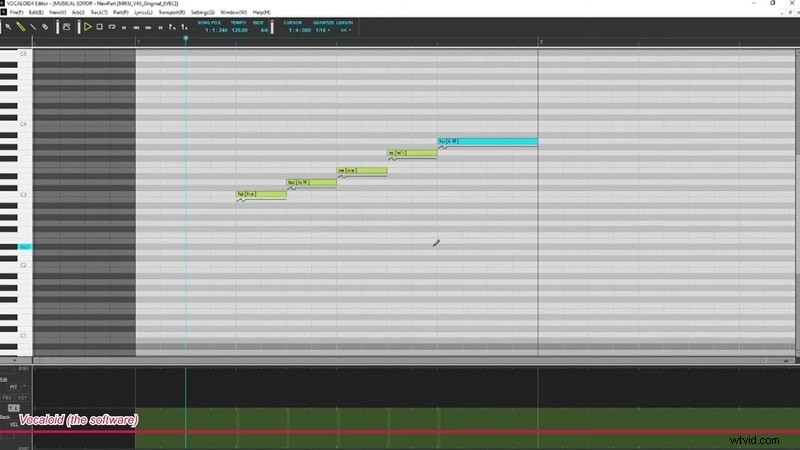Select the second green note from the bottom
The image size is (800, 450).
[x=311, y=182]
